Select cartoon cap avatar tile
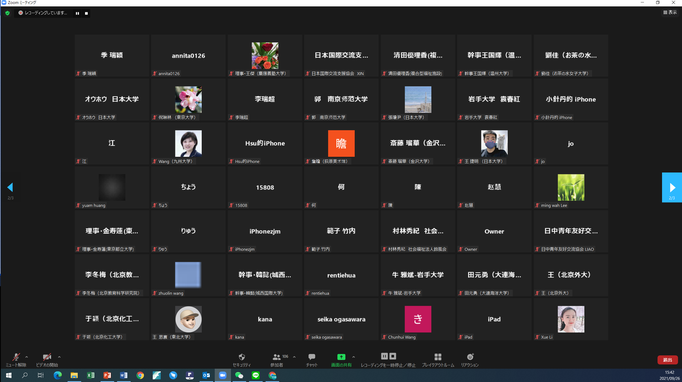 188,319
